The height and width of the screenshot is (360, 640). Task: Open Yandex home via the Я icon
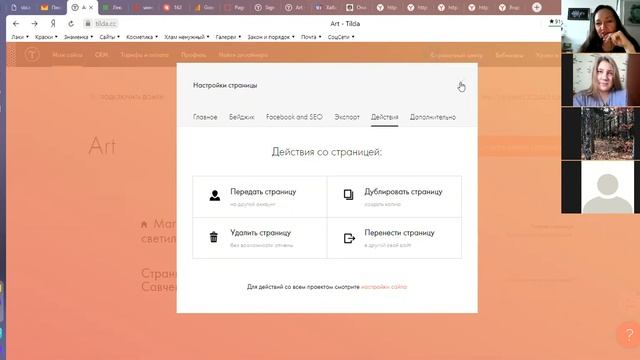coord(53,24)
